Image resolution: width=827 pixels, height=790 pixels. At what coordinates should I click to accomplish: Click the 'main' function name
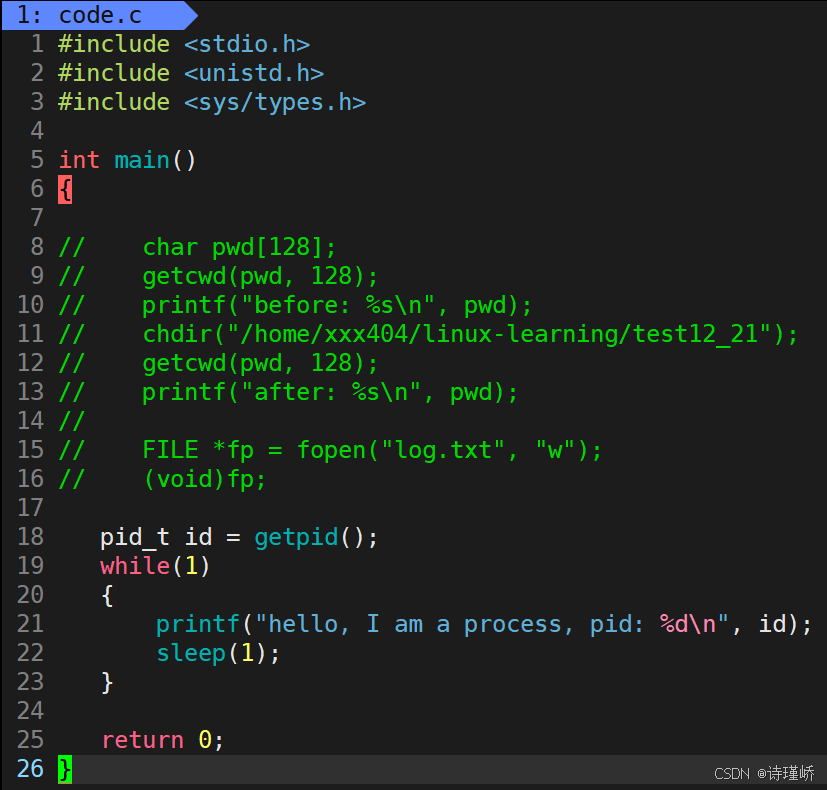(x=142, y=160)
